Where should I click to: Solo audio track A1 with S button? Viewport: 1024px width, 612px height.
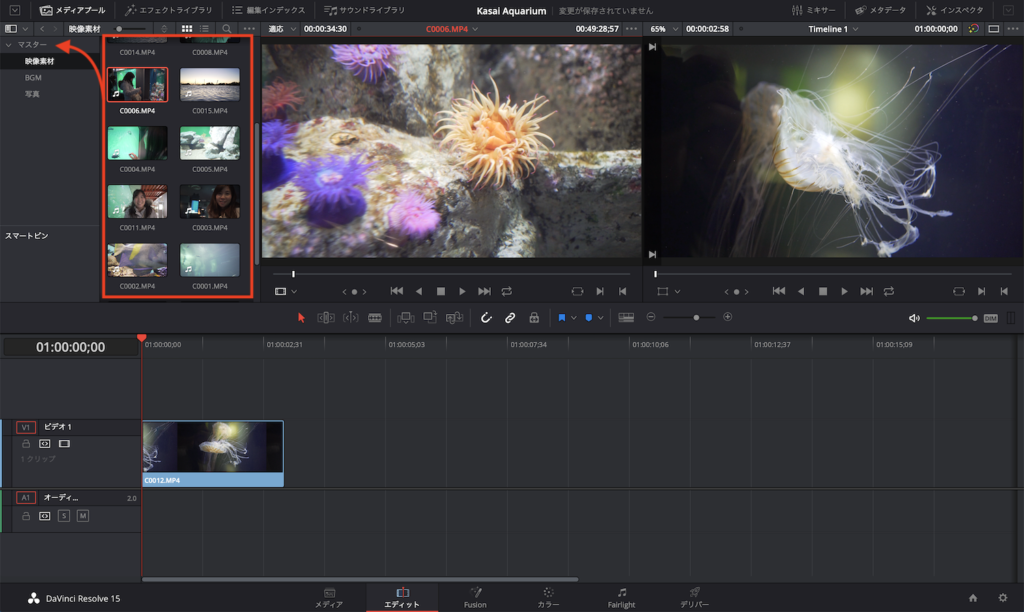[x=64, y=516]
